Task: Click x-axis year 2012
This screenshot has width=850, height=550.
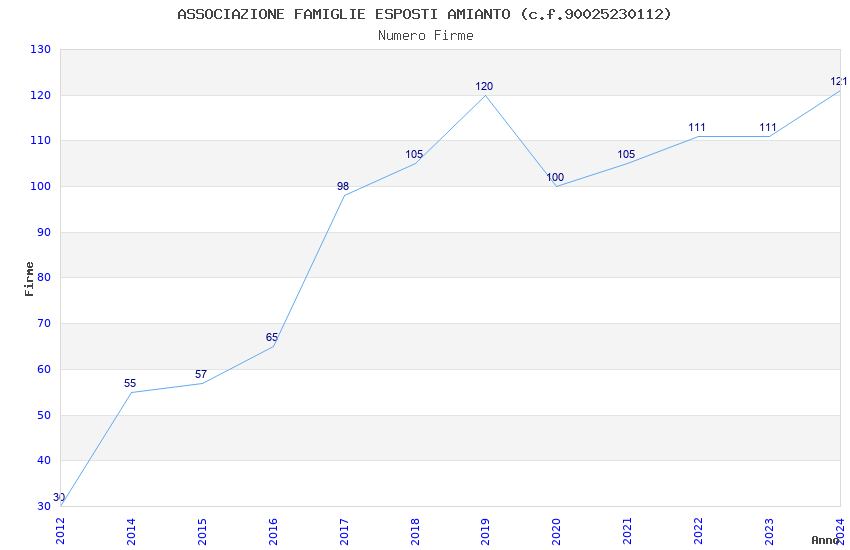Action: [x=60, y=531]
